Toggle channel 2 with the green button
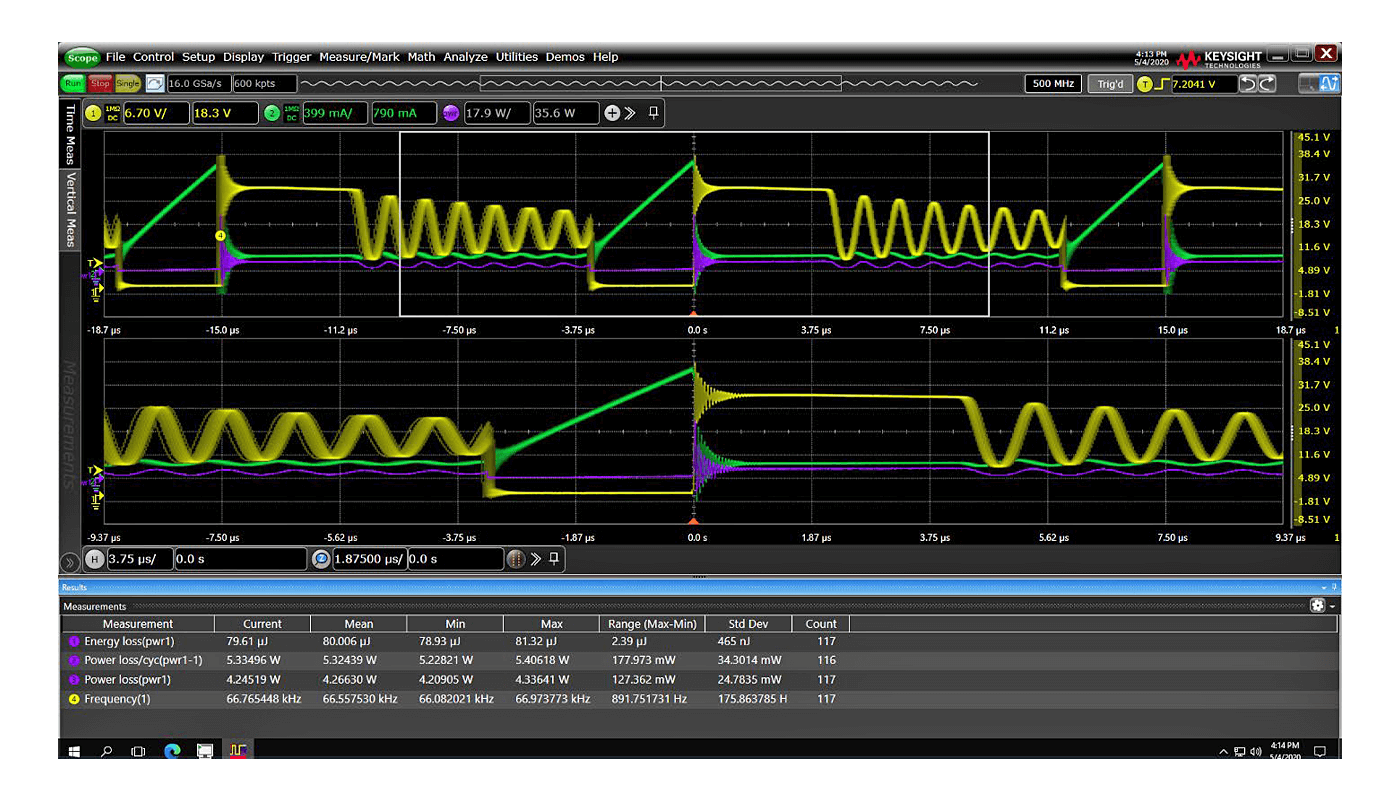Viewport: 1400px width, 800px height. (x=272, y=113)
